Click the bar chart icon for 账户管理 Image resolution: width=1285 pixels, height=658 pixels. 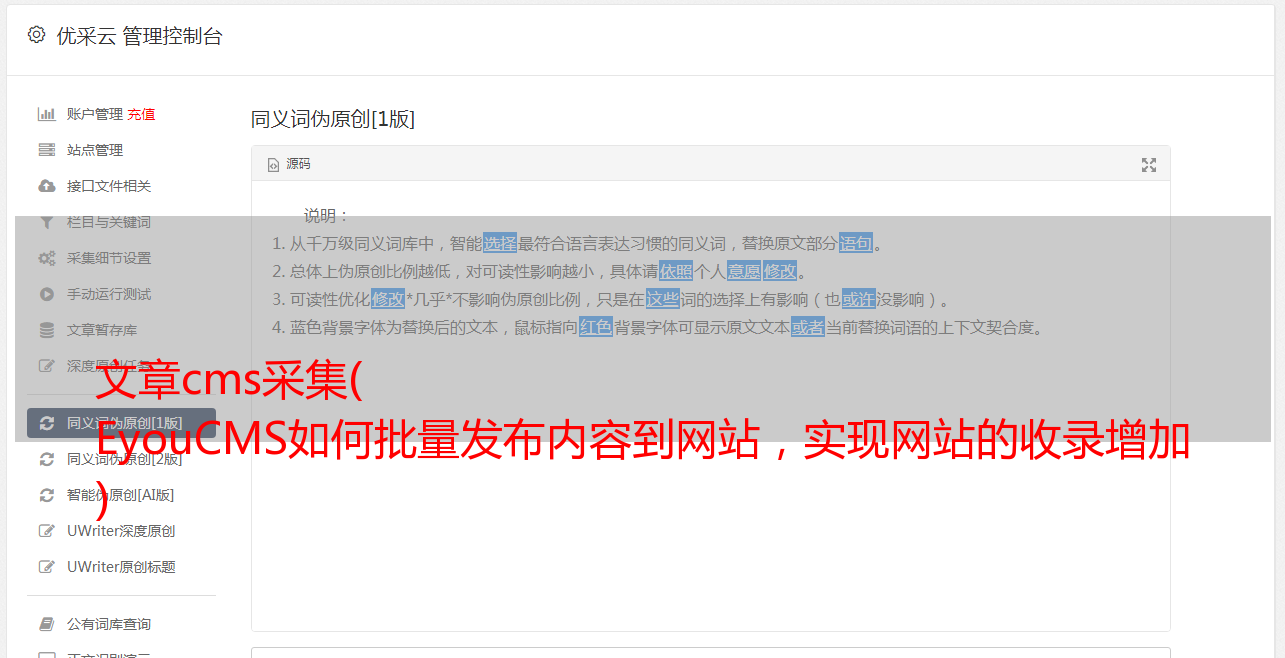click(46, 114)
